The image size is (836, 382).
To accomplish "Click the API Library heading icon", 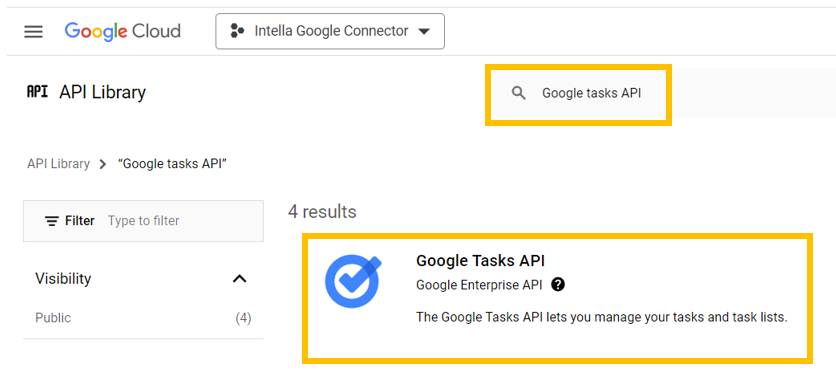I will pyautogui.click(x=37, y=92).
